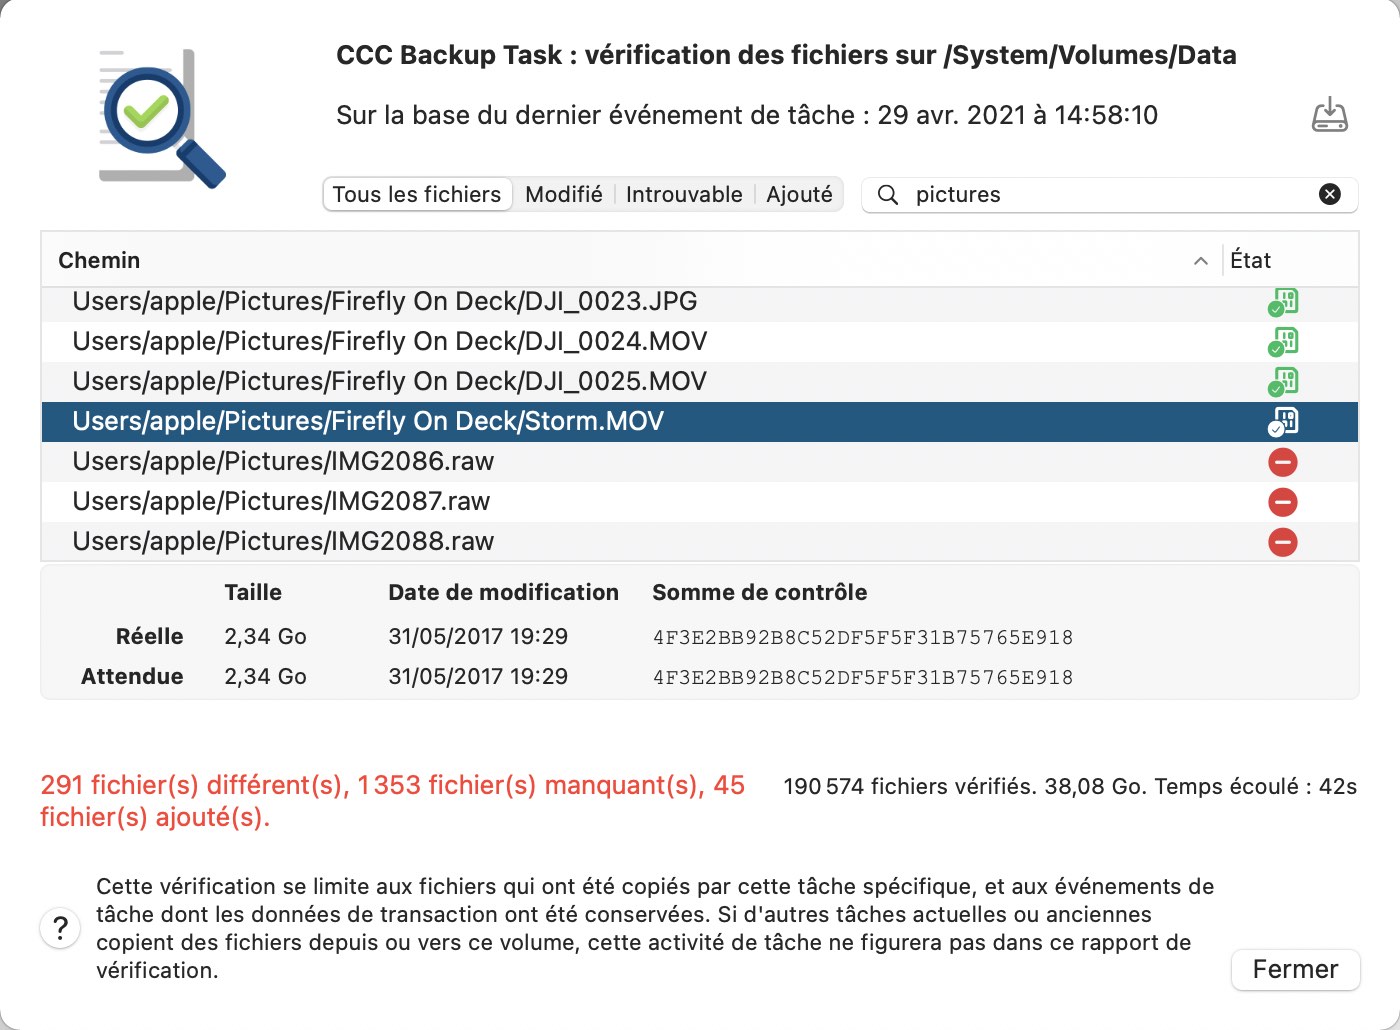Click verified status icon for DJI_0023.JPG
The width and height of the screenshot is (1400, 1030).
[x=1283, y=302]
